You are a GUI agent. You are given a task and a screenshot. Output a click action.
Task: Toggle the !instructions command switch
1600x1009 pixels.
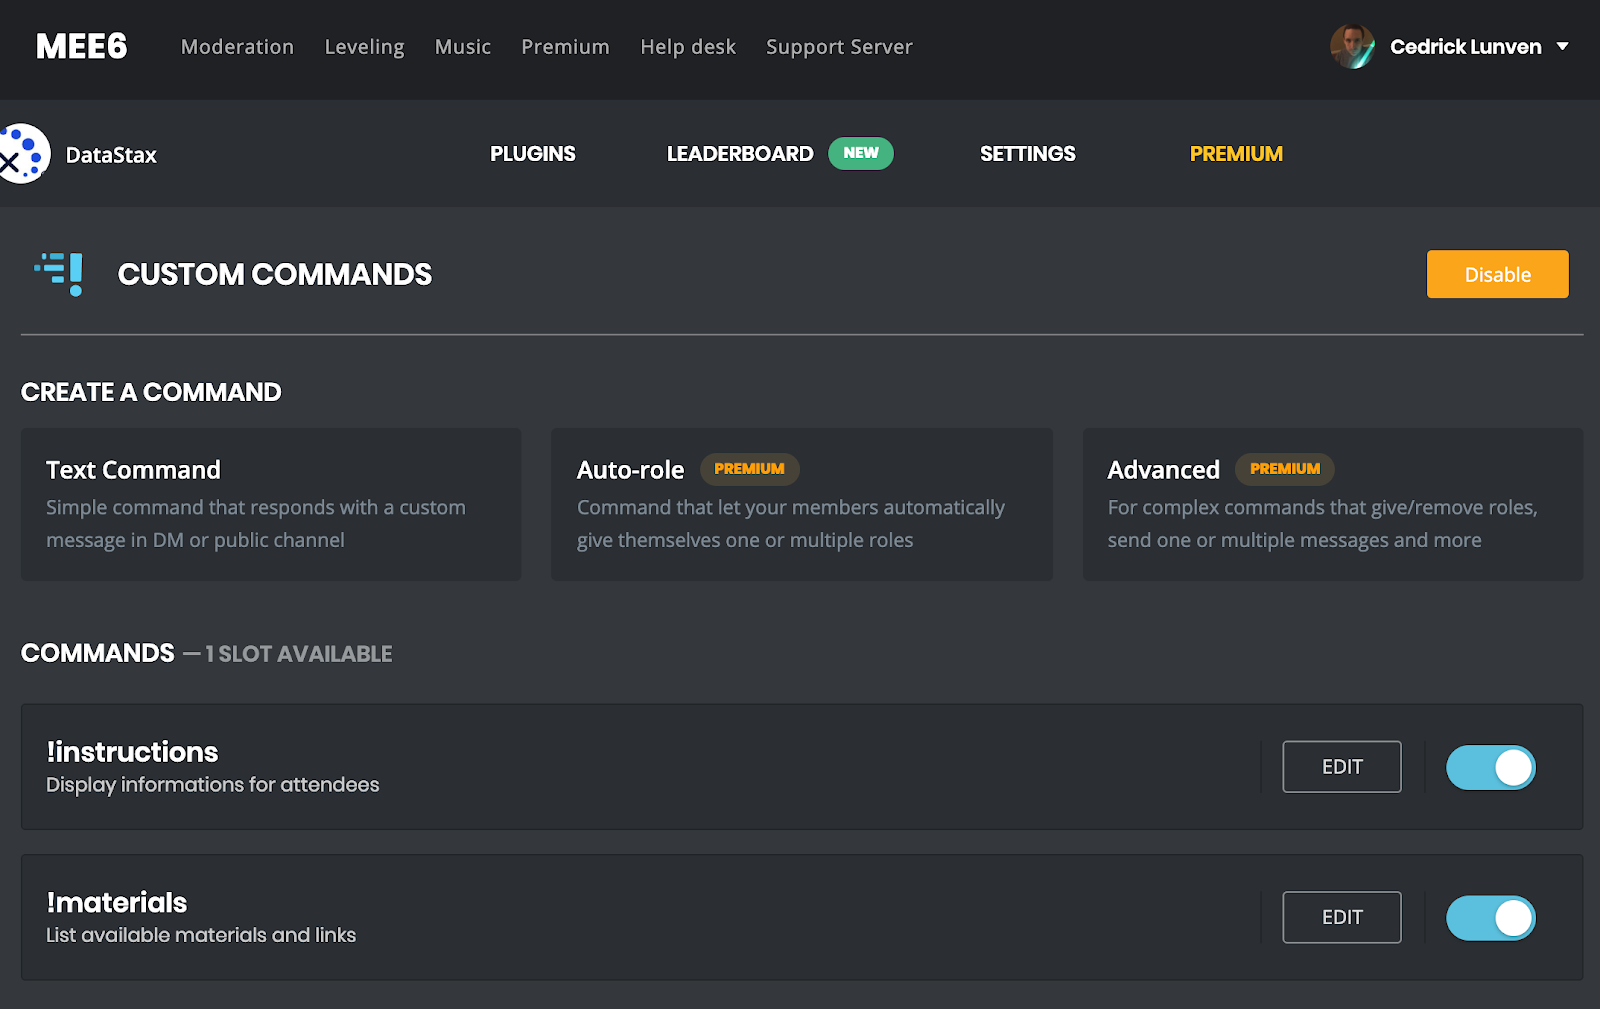pos(1490,768)
